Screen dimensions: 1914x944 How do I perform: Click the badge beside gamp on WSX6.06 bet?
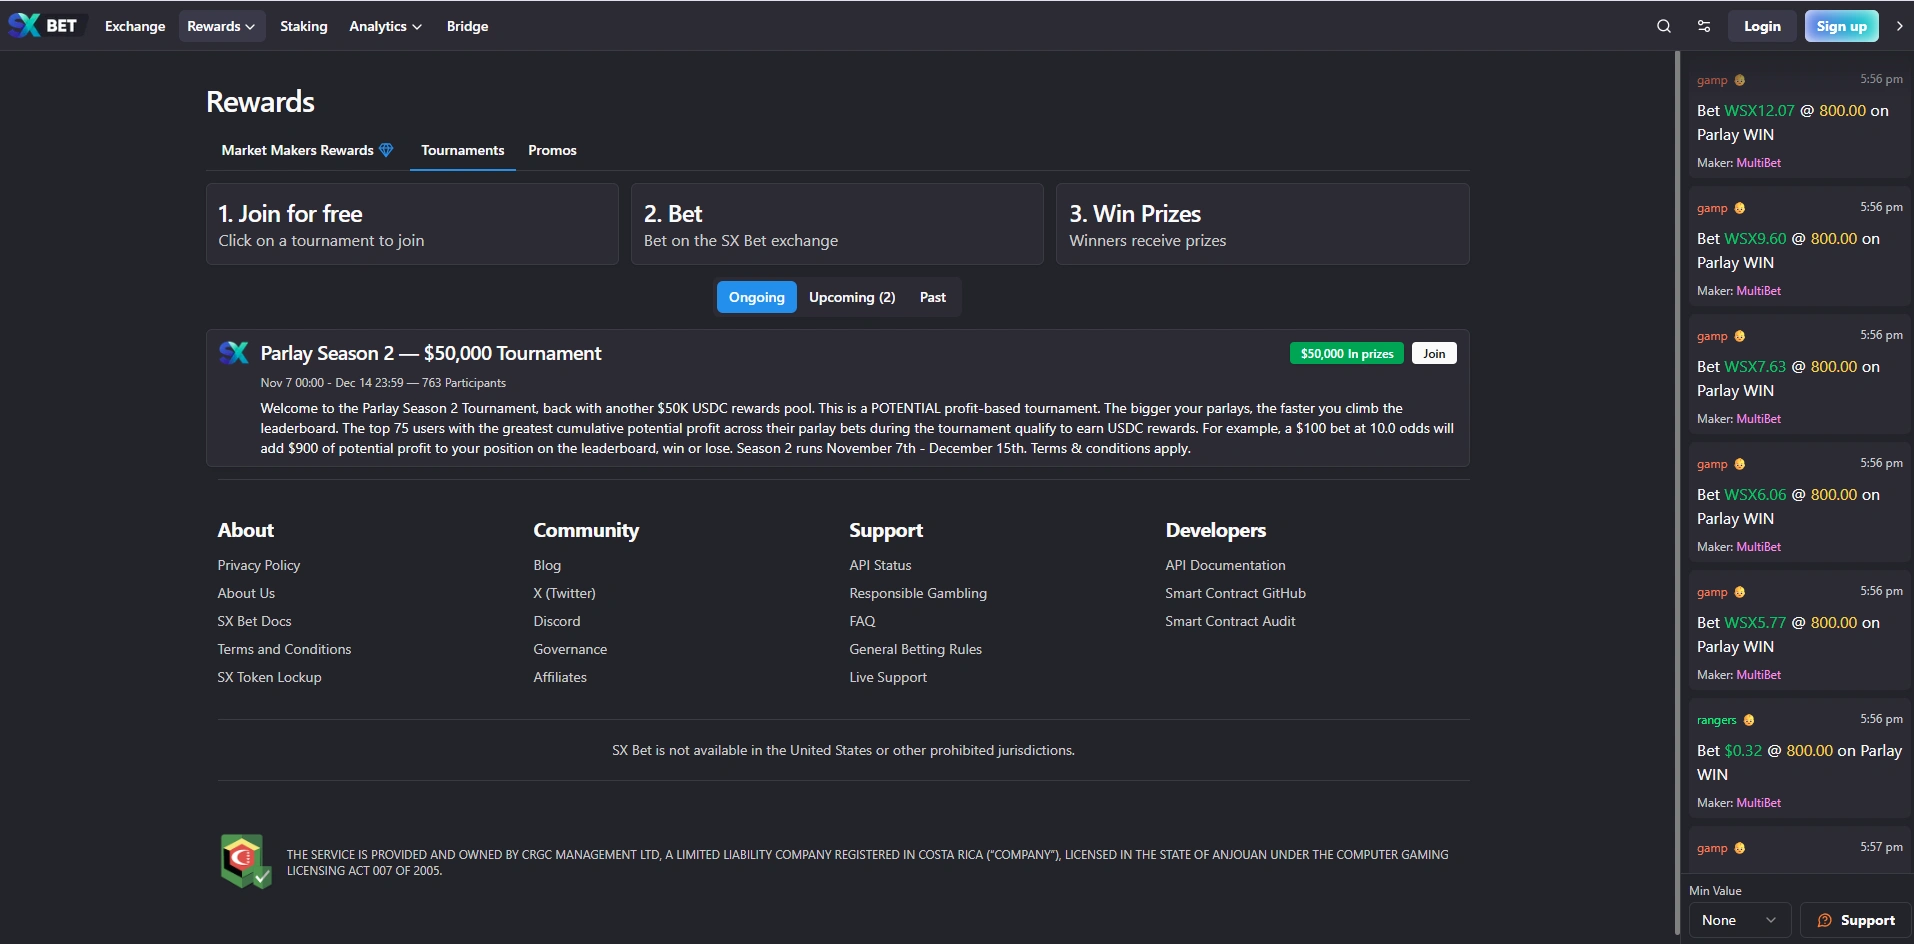click(1740, 464)
